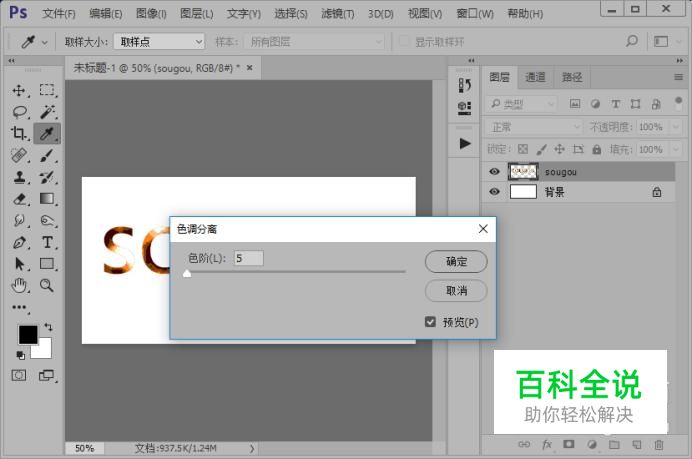Click the Actions play panel icon
This screenshot has width=692, height=459.
click(x=464, y=143)
